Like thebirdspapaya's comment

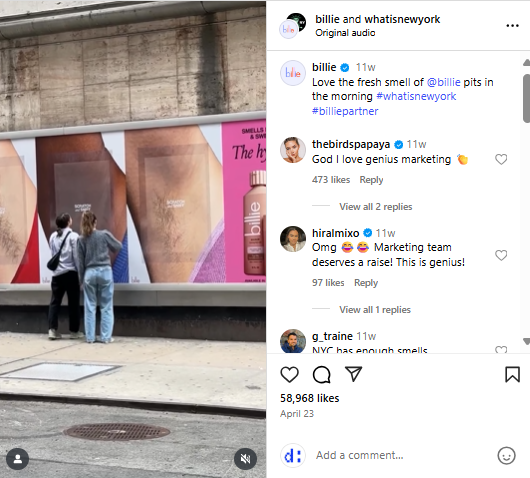tap(501, 159)
